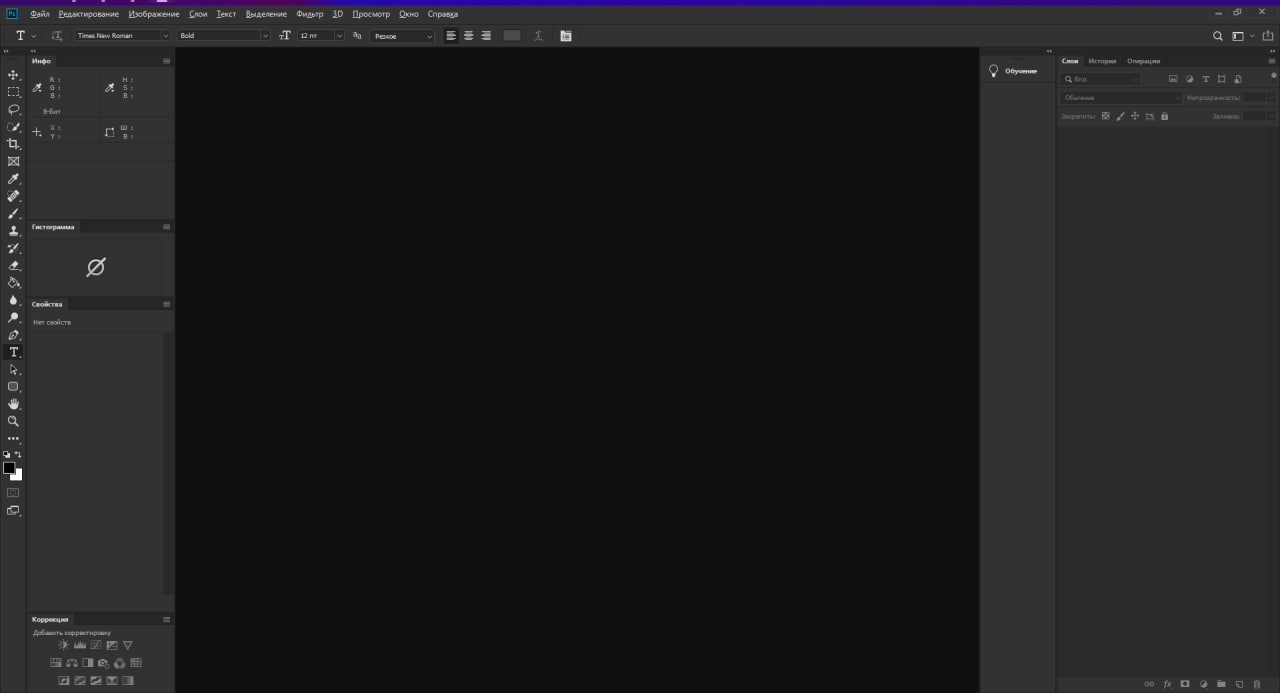Open the warp text options

538,36
